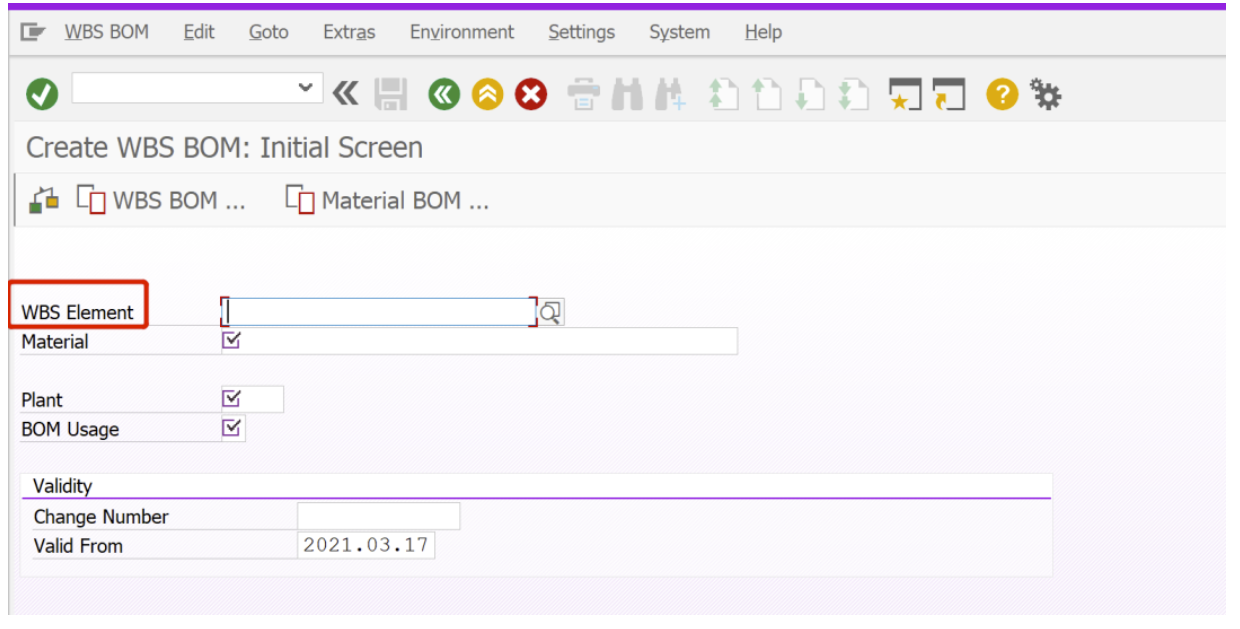Open Find using the binoculars icon
1240x629 pixels.
point(625,93)
